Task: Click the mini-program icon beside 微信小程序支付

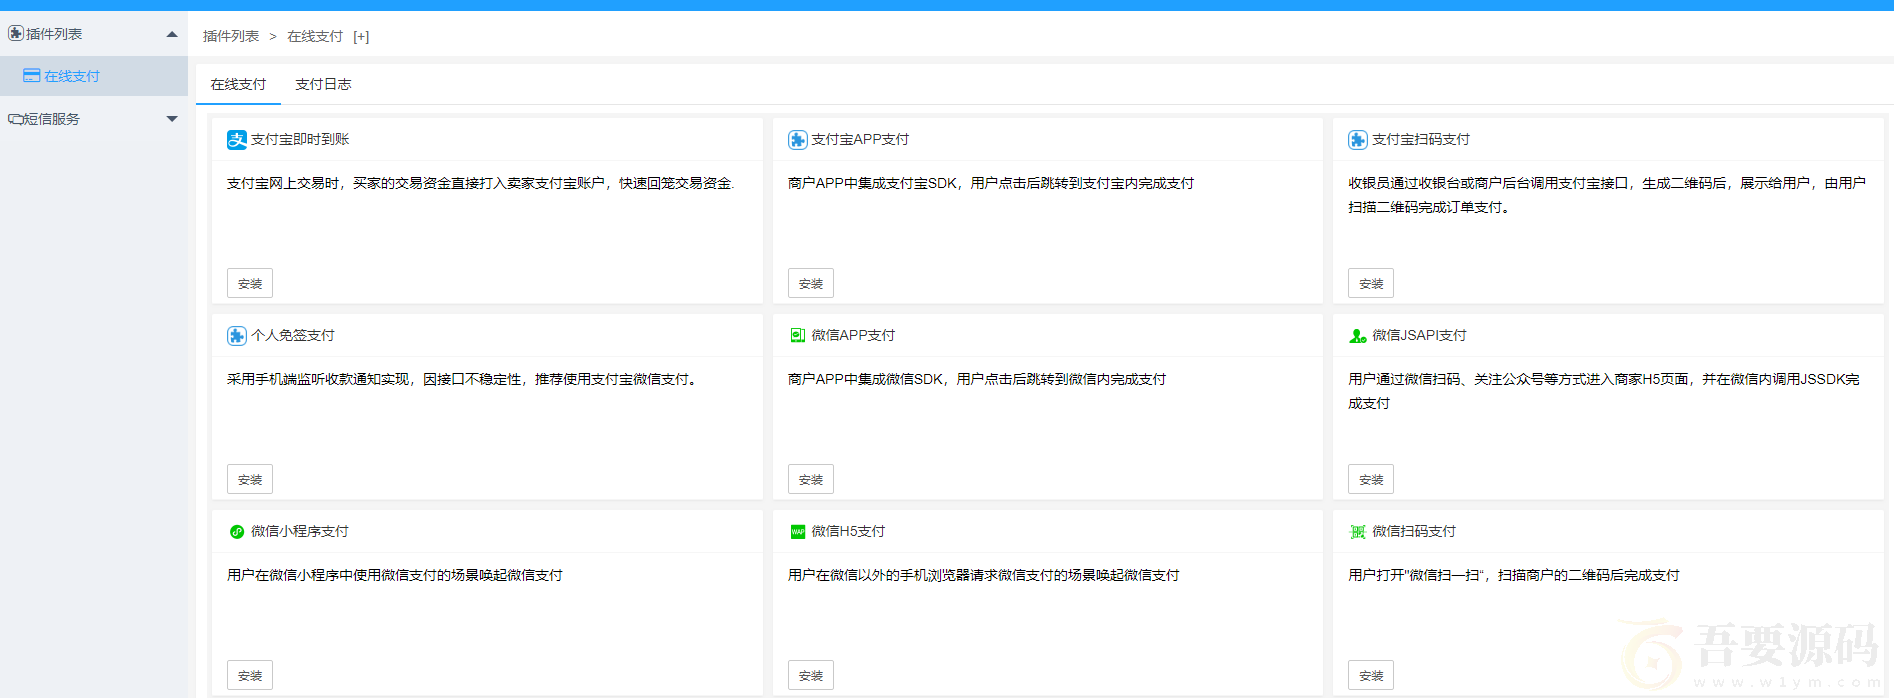Action: [x=237, y=531]
